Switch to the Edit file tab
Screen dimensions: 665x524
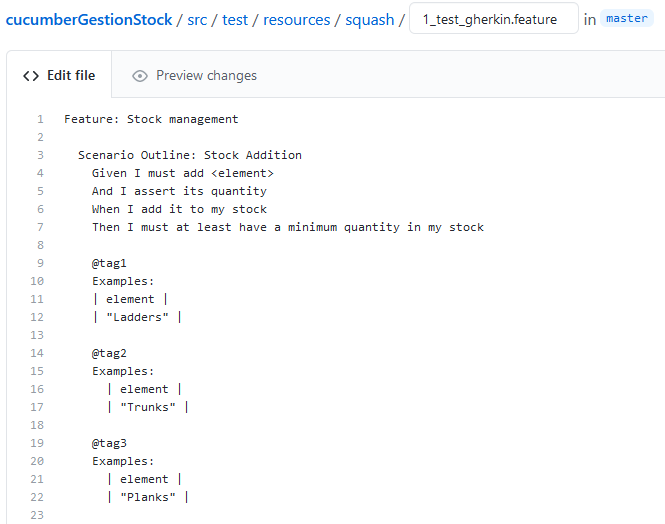[x=60, y=76]
